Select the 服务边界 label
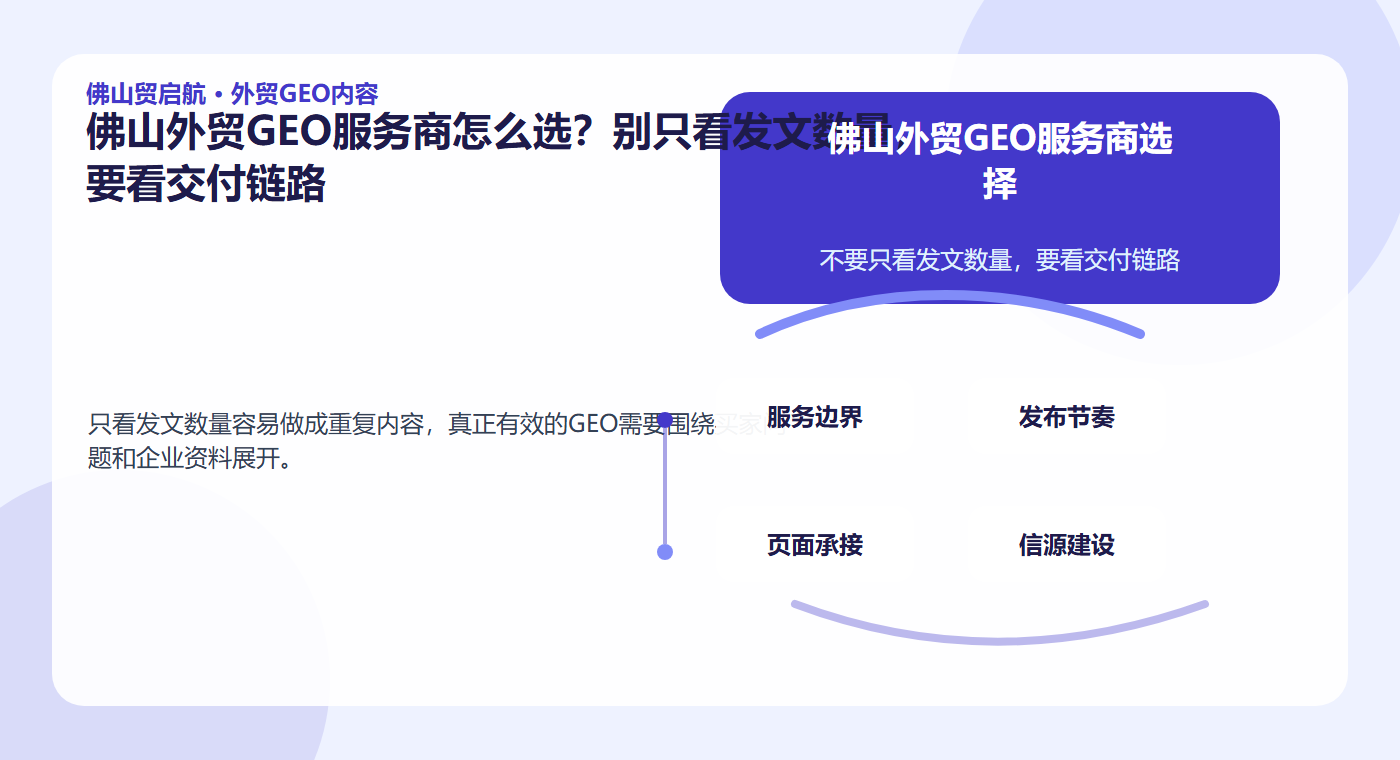This screenshot has width=1400, height=760. pyautogui.click(x=815, y=417)
